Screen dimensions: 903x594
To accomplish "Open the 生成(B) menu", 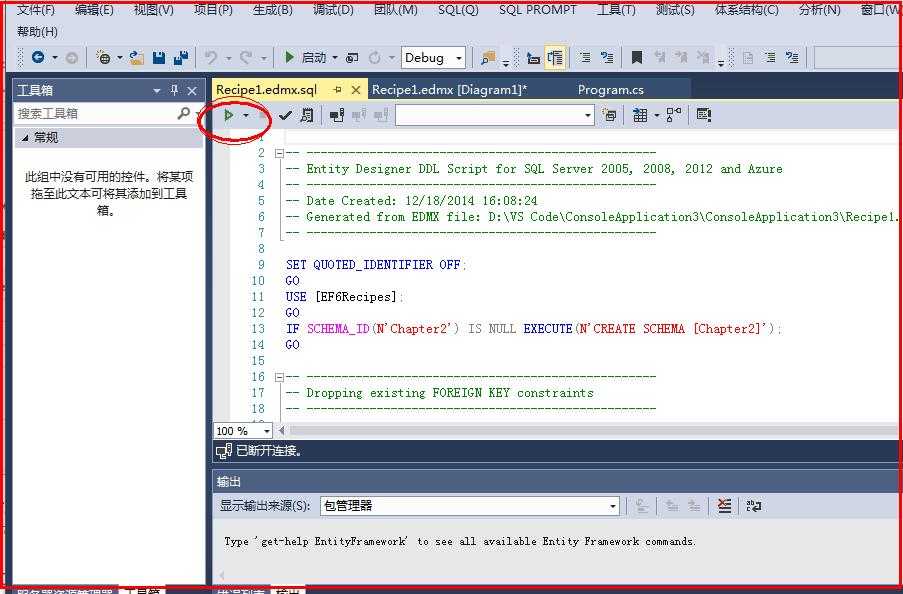I will pyautogui.click(x=272, y=10).
